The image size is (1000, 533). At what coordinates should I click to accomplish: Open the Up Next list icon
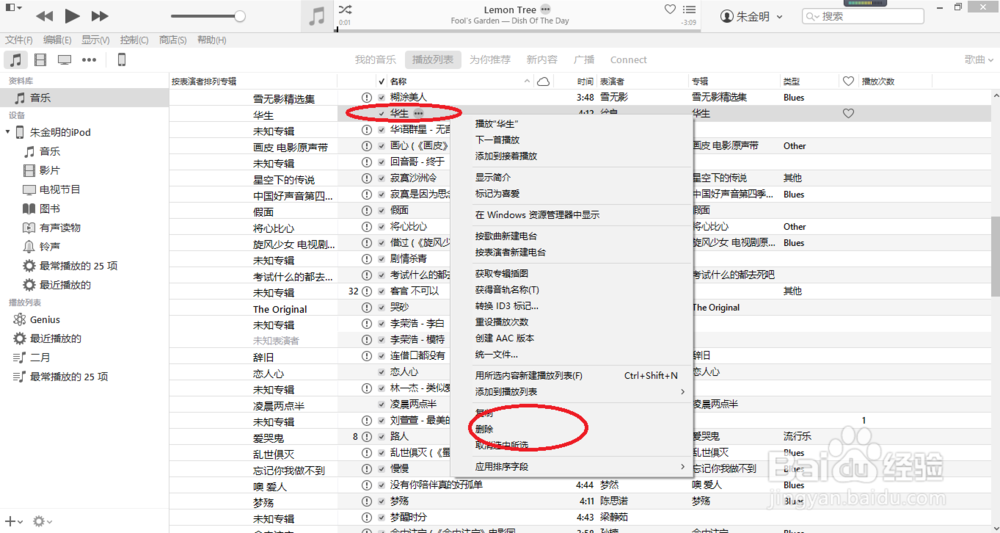tap(689, 10)
